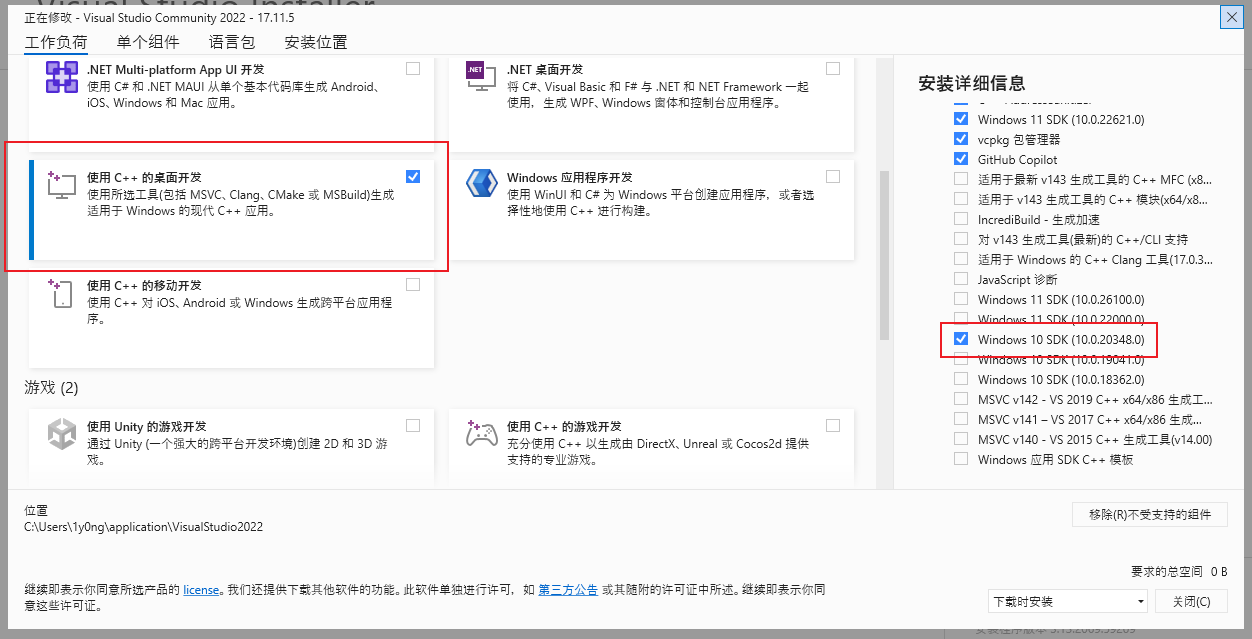Click the .NET 桌面开发 workload icon
The image size is (1252, 639).
pos(482,75)
